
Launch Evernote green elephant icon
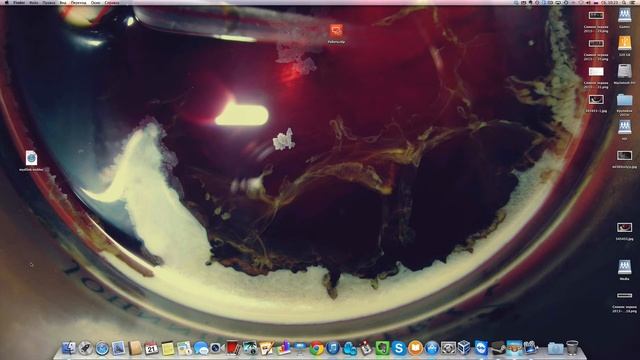[382, 348]
